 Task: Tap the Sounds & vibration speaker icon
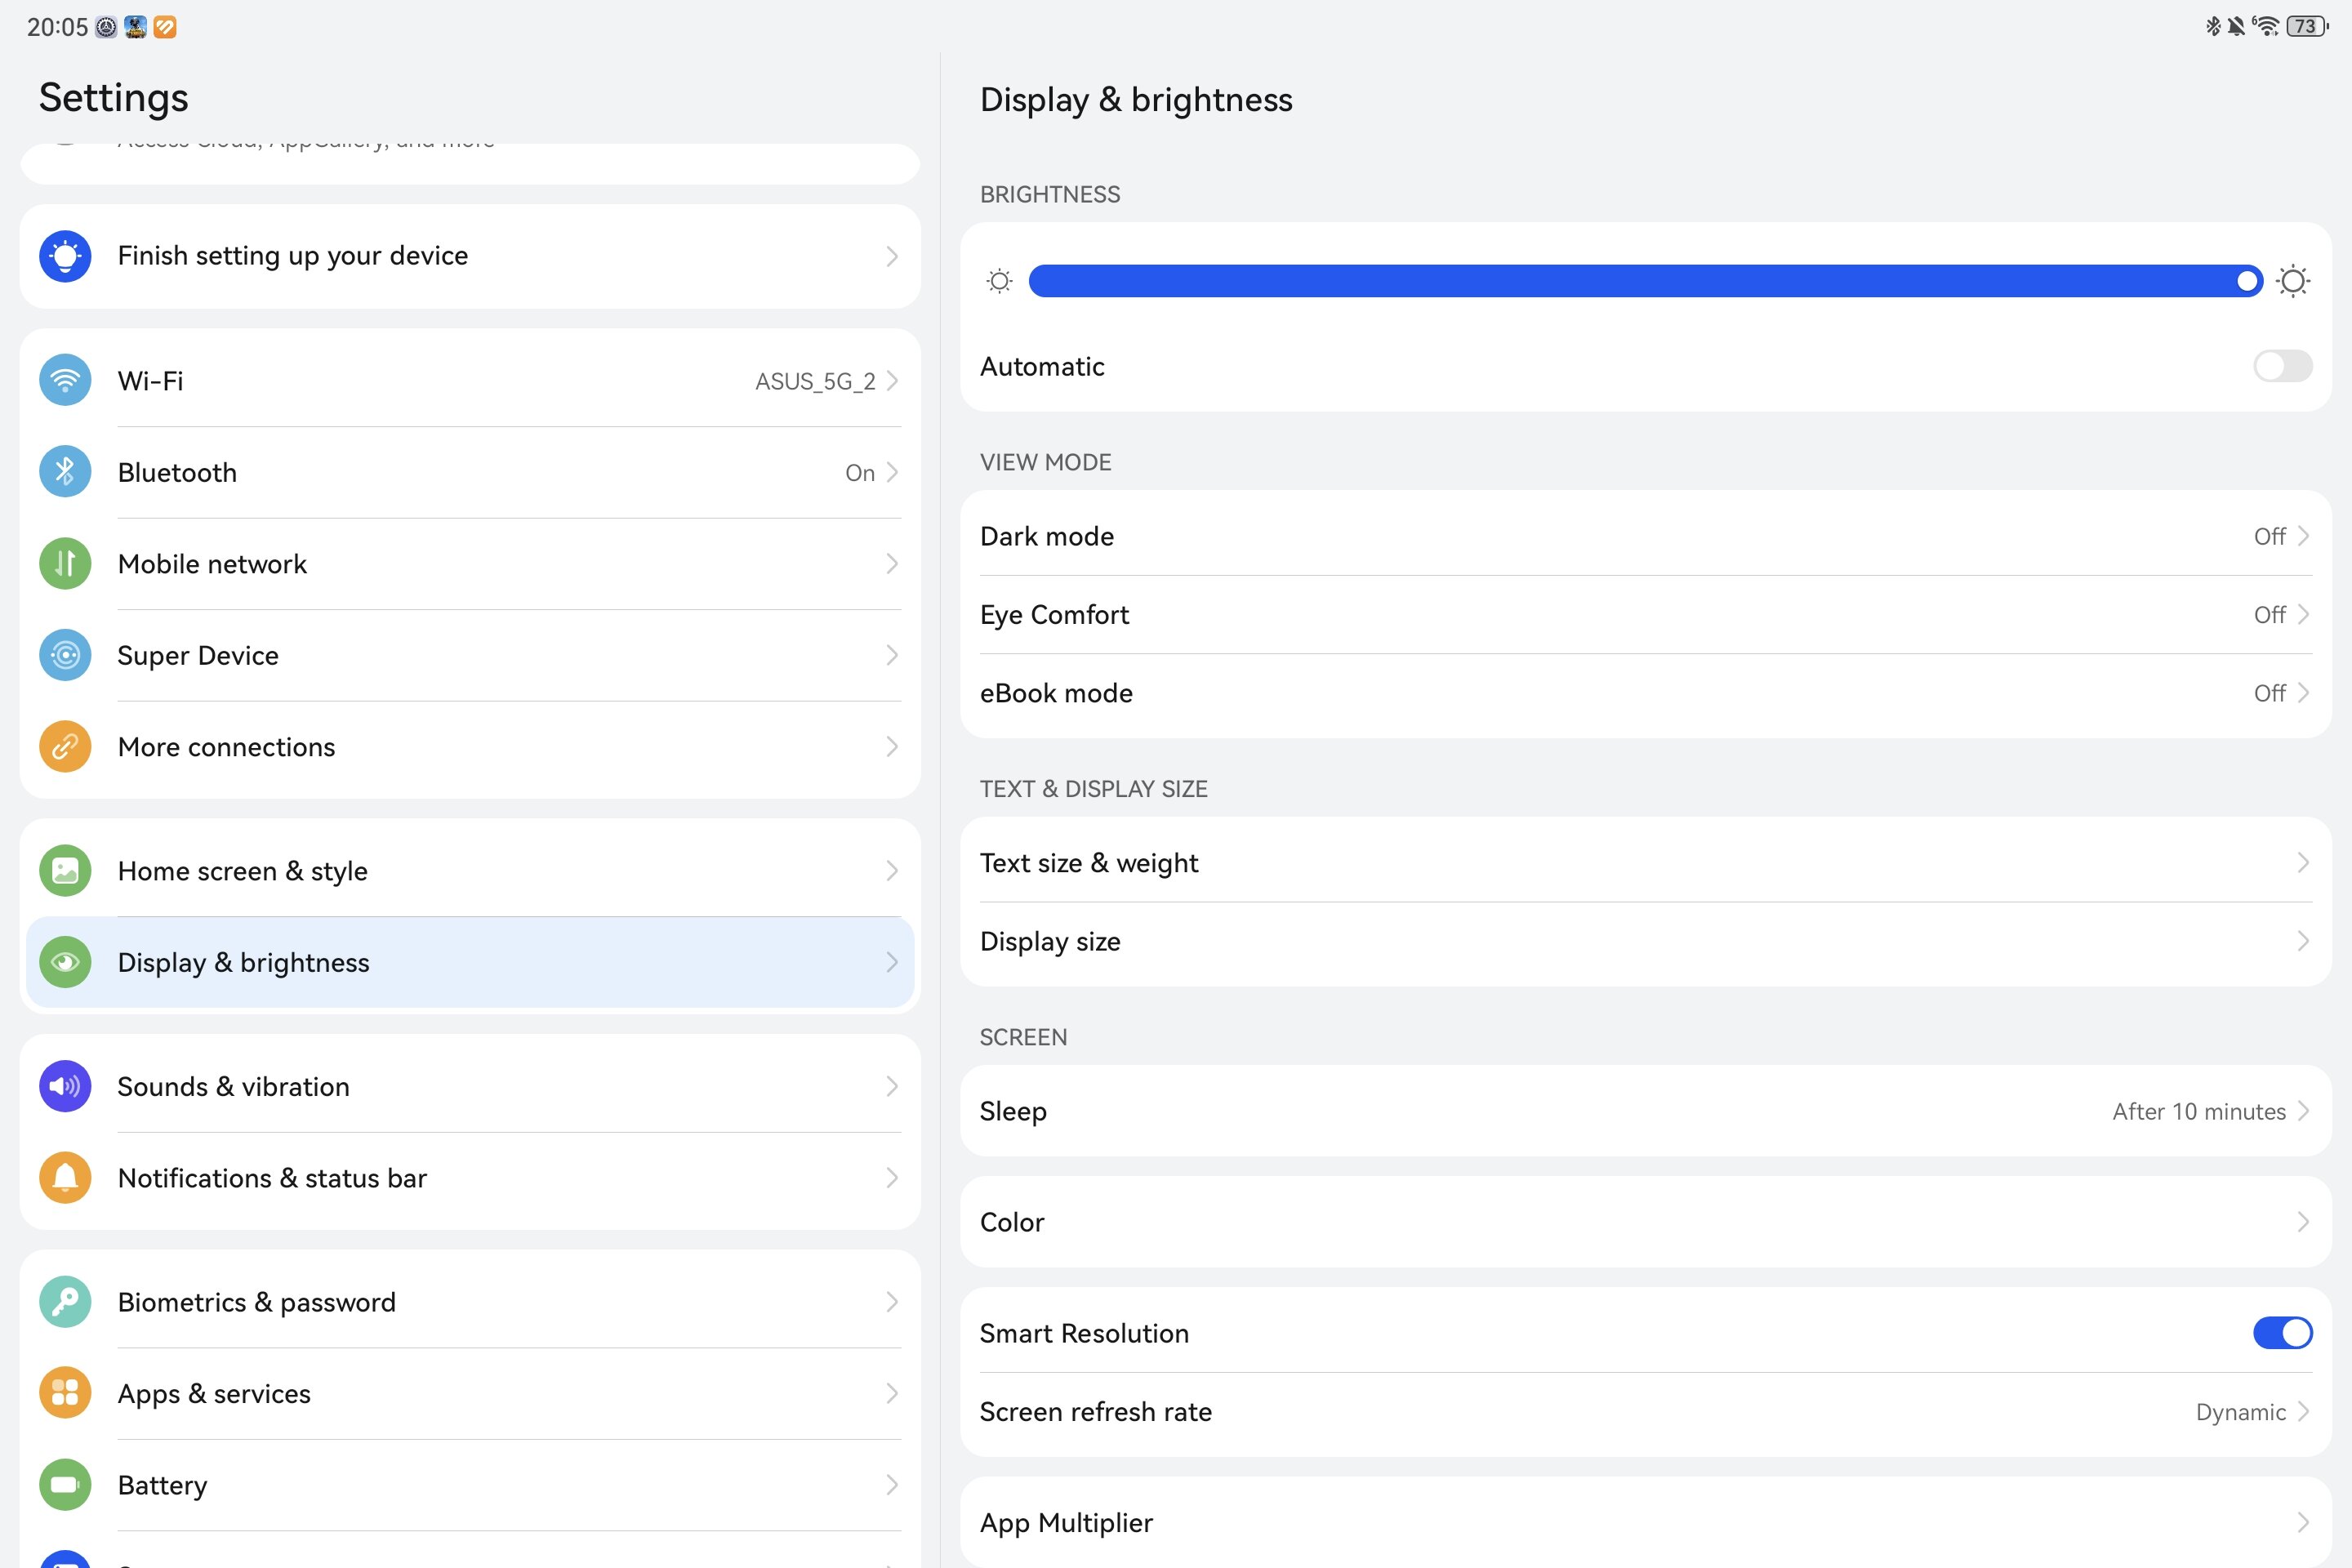click(x=65, y=1086)
